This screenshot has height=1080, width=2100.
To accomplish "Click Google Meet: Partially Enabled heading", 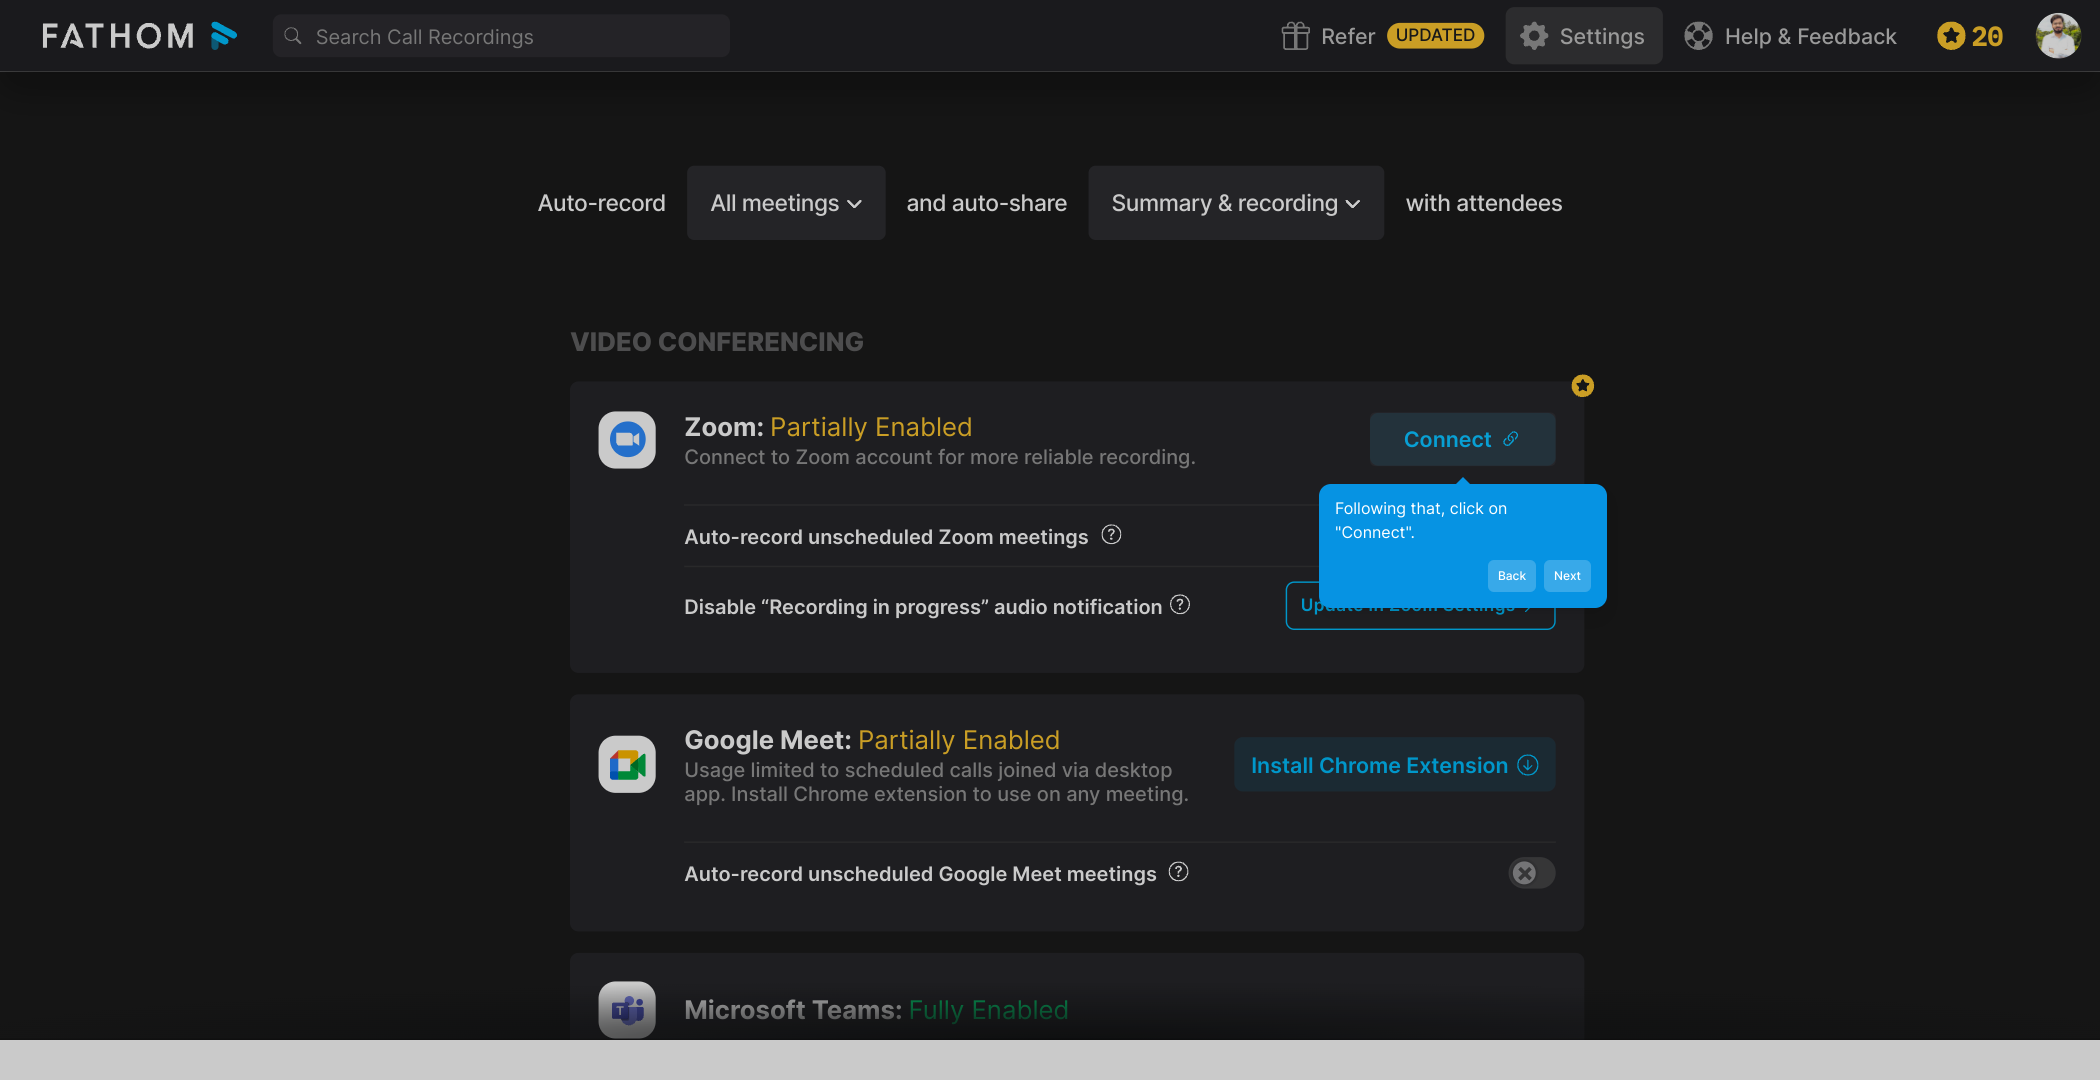I will point(872,740).
